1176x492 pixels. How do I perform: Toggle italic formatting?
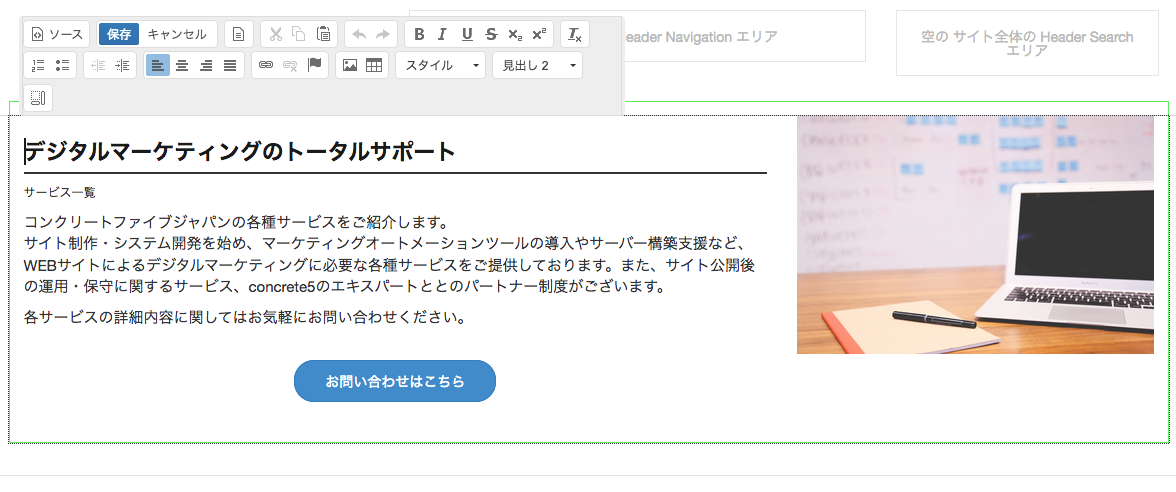(x=442, y=34)
